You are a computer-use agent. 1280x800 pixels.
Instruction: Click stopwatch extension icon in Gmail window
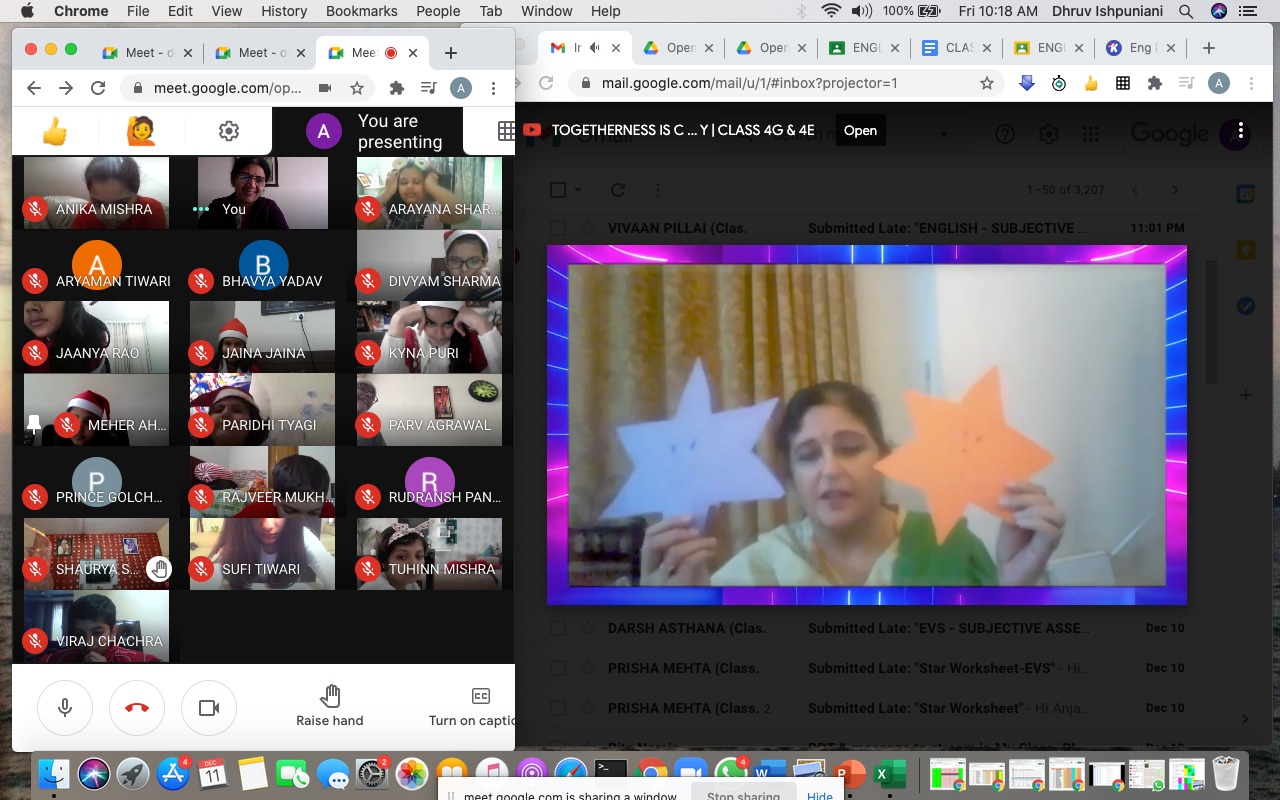(1059, 83)
